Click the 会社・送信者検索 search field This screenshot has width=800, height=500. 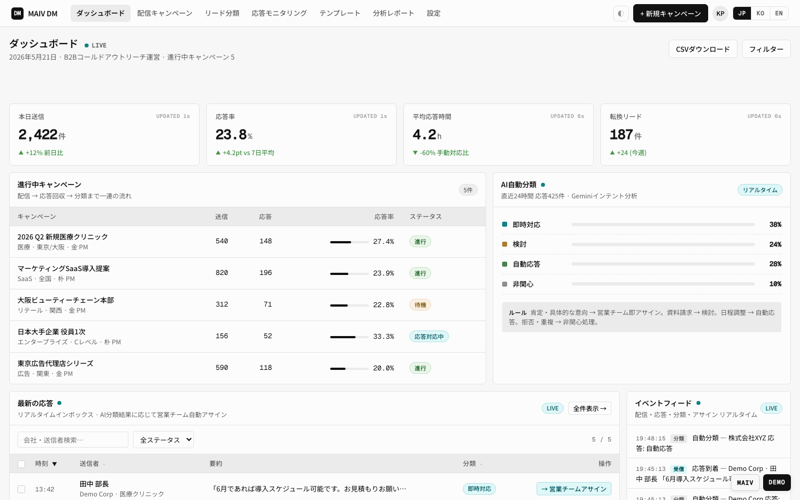73,440
